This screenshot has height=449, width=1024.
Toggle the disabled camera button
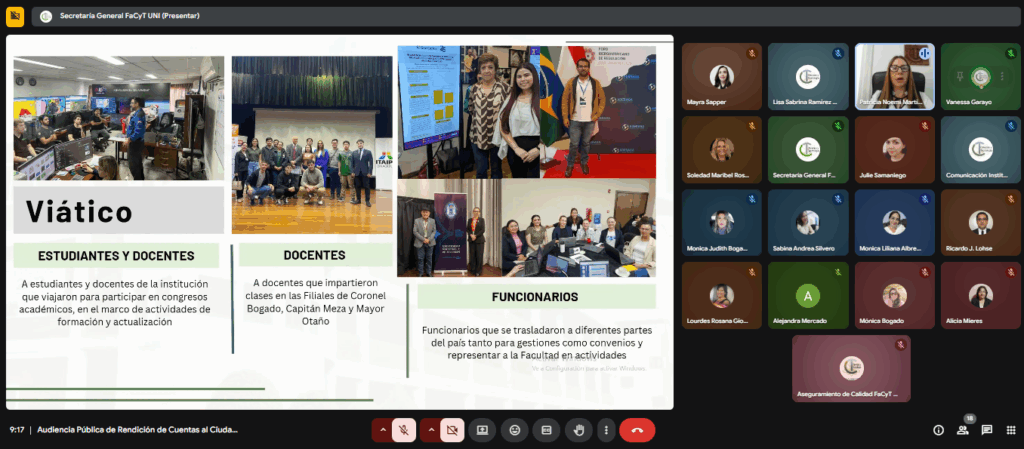click(452, 430)
